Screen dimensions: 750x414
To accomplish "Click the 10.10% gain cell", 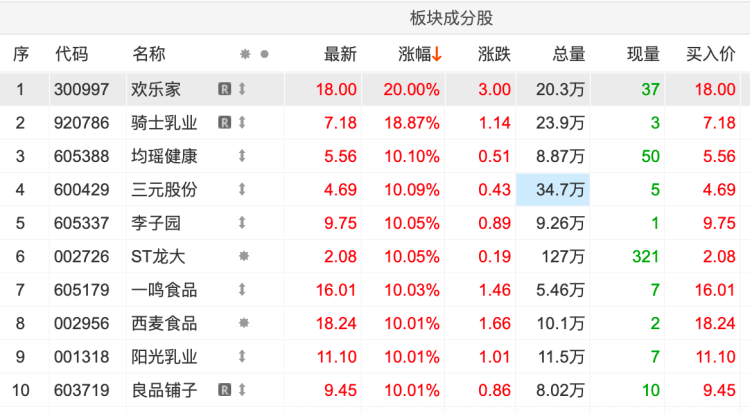I will [411, 156].
